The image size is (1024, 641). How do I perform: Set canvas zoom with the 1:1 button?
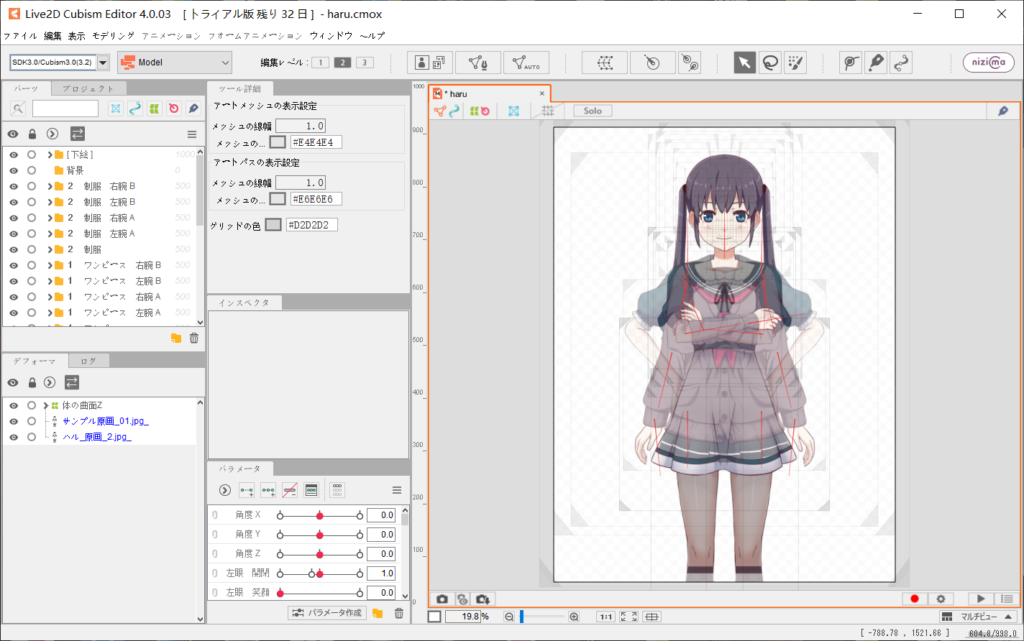tap(605, 617)
